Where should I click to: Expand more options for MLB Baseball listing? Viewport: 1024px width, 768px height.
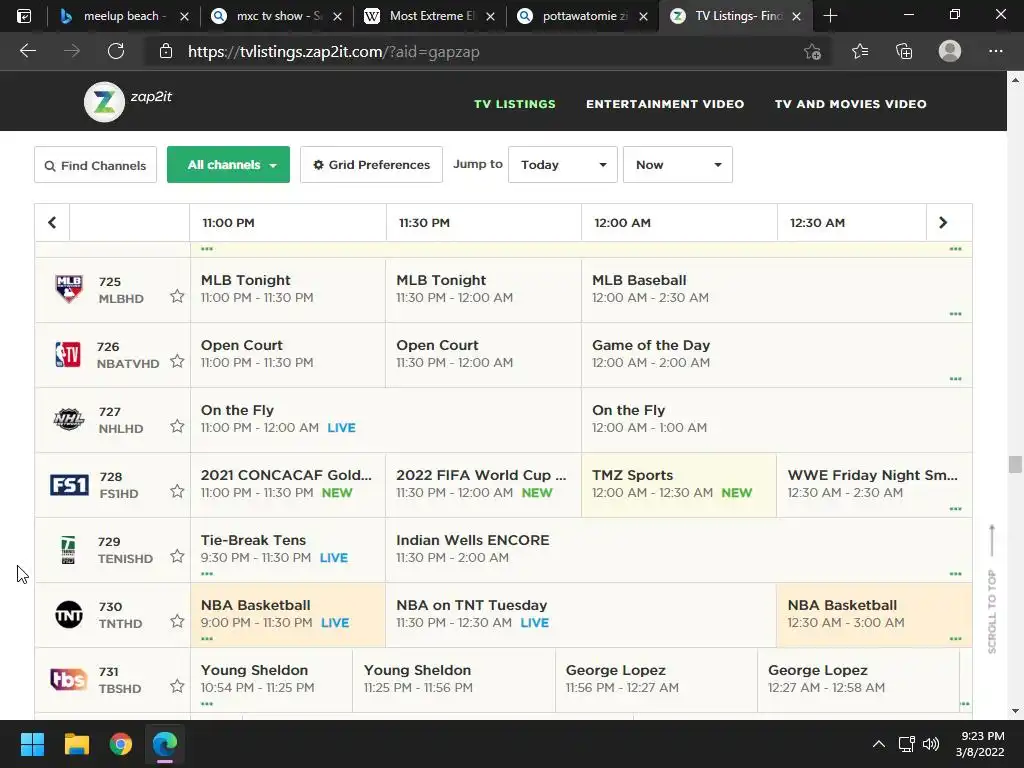[x=955, y=314]
